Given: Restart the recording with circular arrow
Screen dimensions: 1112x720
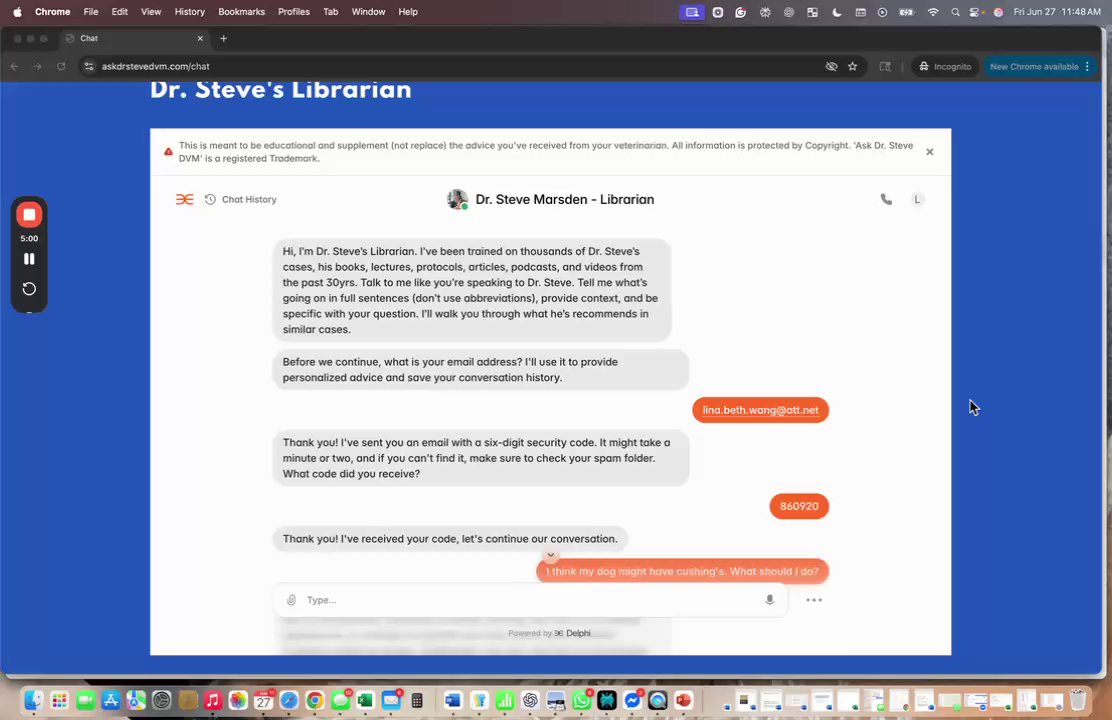Looking at the screenshot, I should point(29,289).
